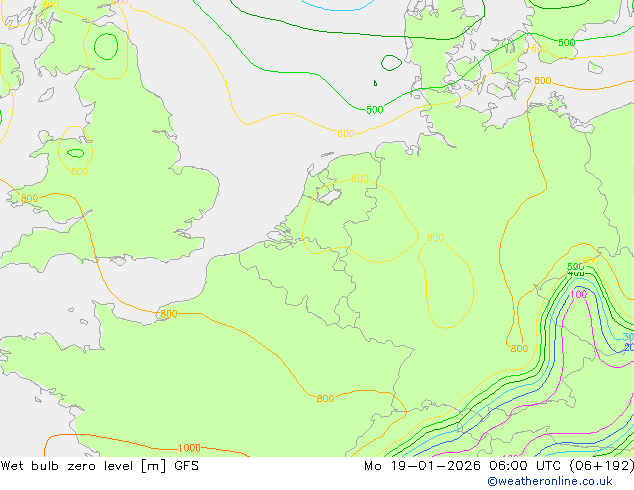Click the "Wet bulb zero level [m] GFS" title
The image size is (634, 490).
pyautogui.click(x=99, y=466)
